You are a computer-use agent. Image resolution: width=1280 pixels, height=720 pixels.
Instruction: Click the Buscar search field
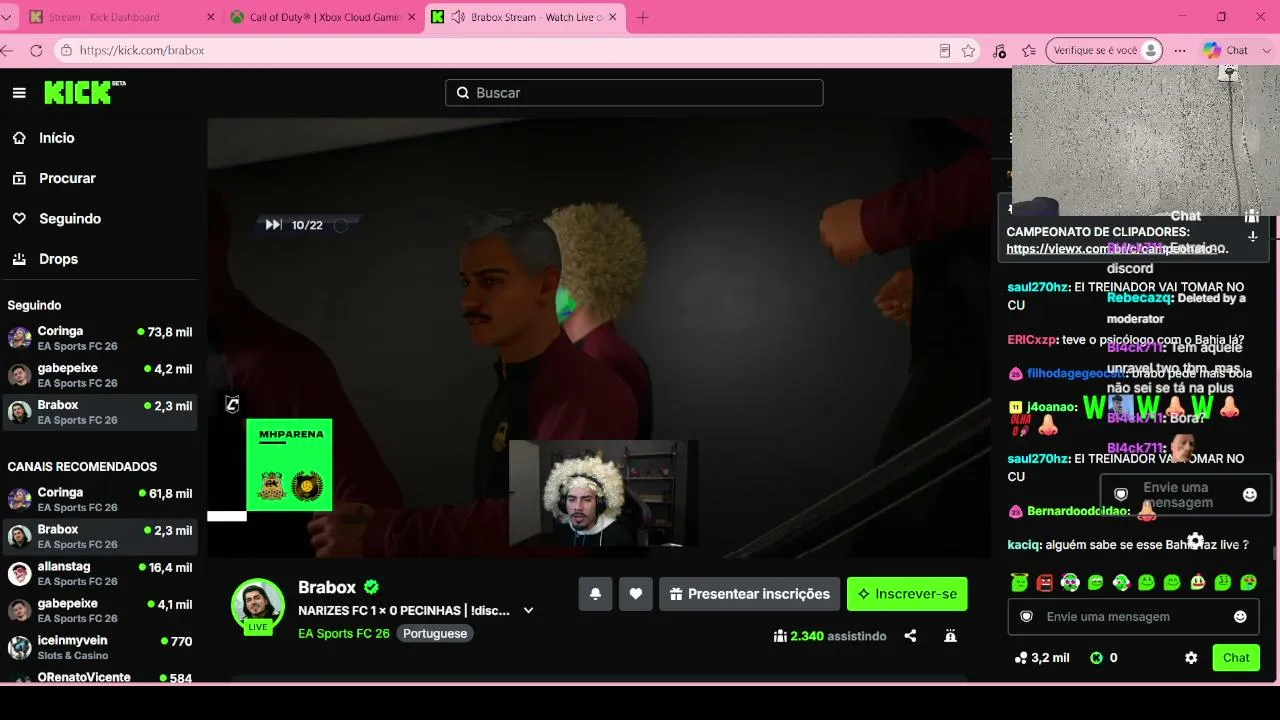634,93
